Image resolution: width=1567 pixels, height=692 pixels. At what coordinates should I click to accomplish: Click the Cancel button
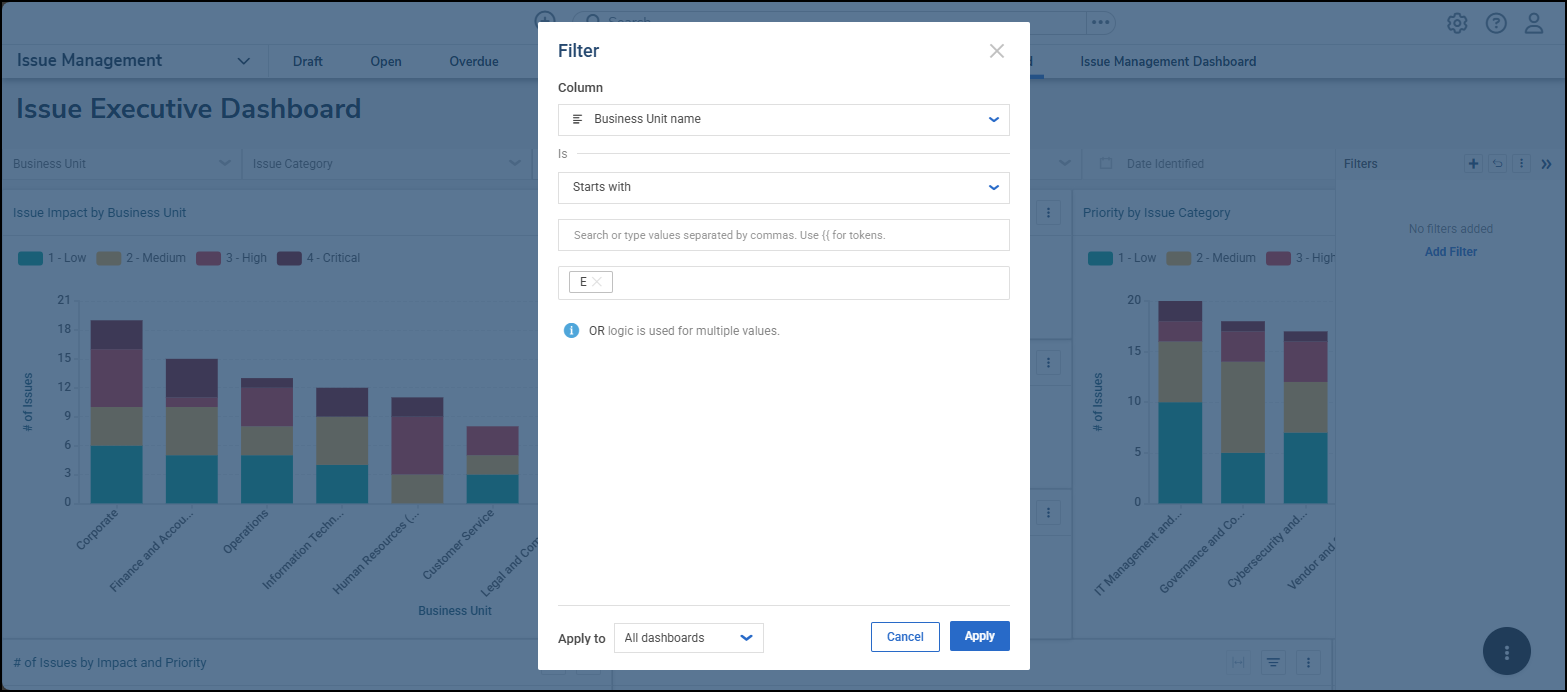click(x=905, y=637)
